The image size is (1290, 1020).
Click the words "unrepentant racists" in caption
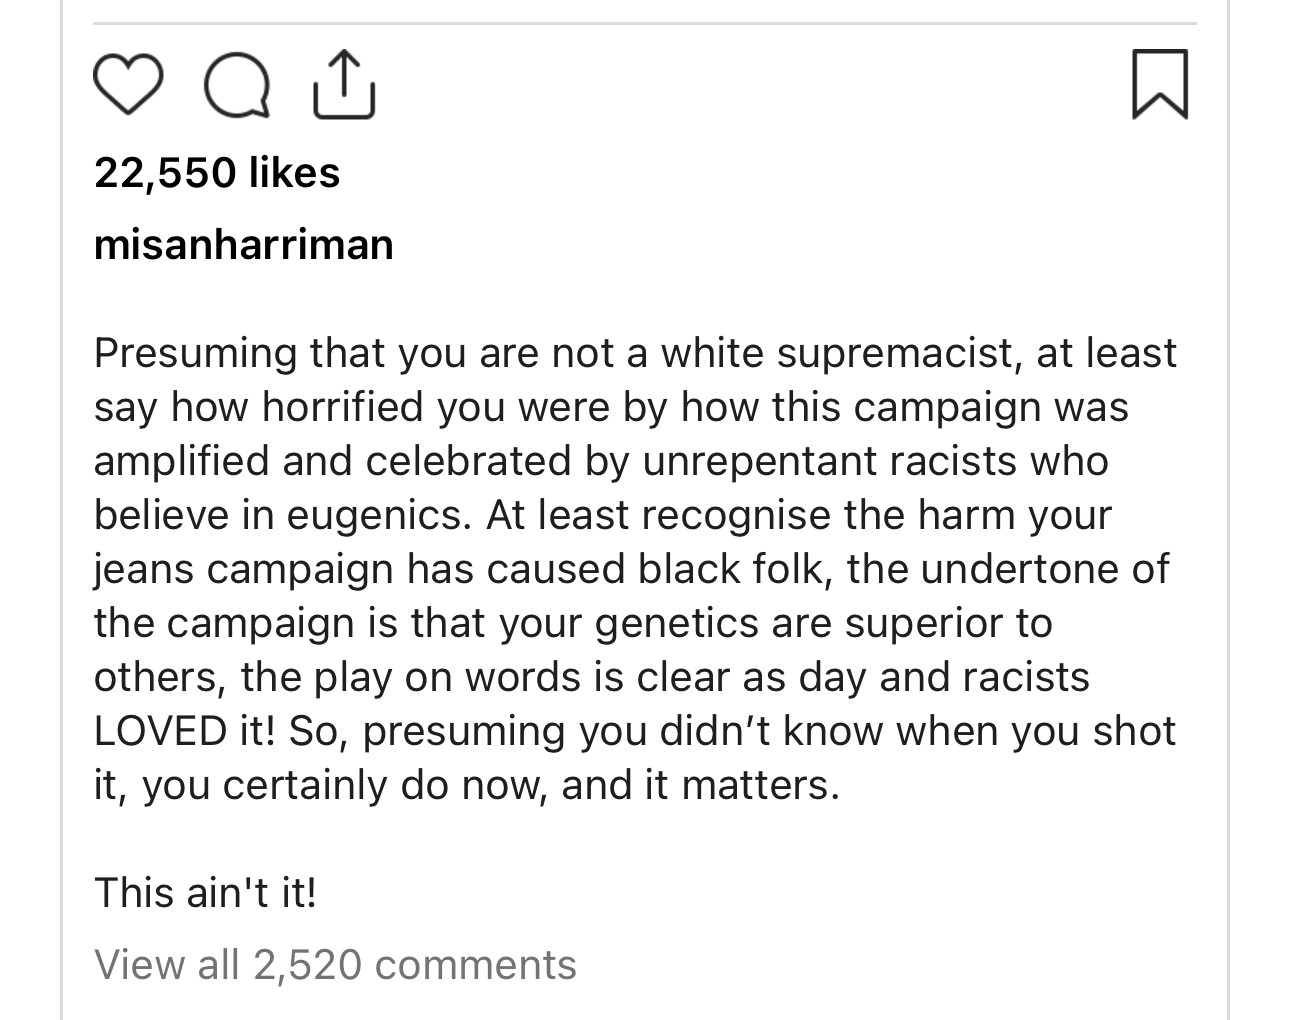(x=828, y=461)
